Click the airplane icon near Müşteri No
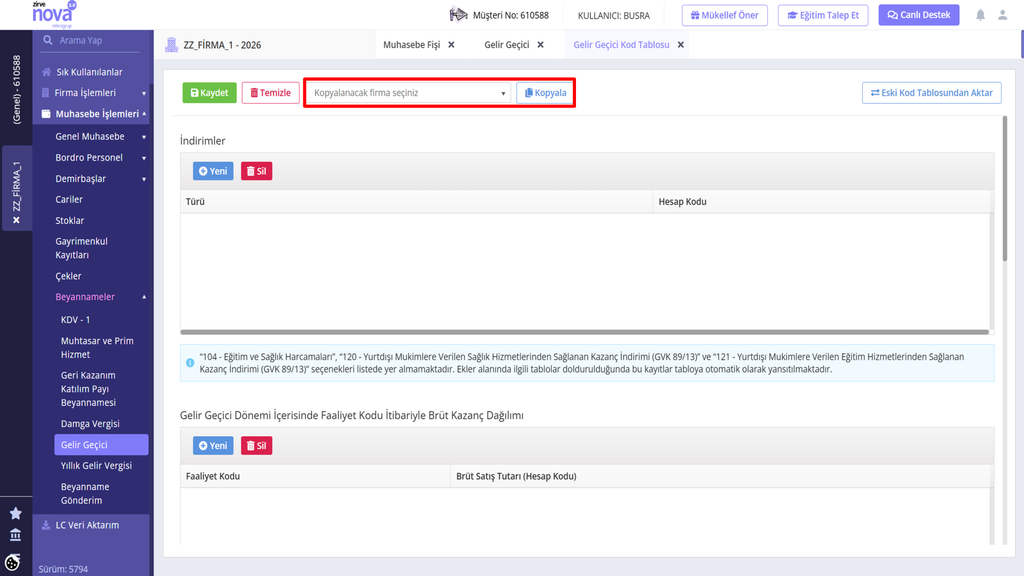 458,14
